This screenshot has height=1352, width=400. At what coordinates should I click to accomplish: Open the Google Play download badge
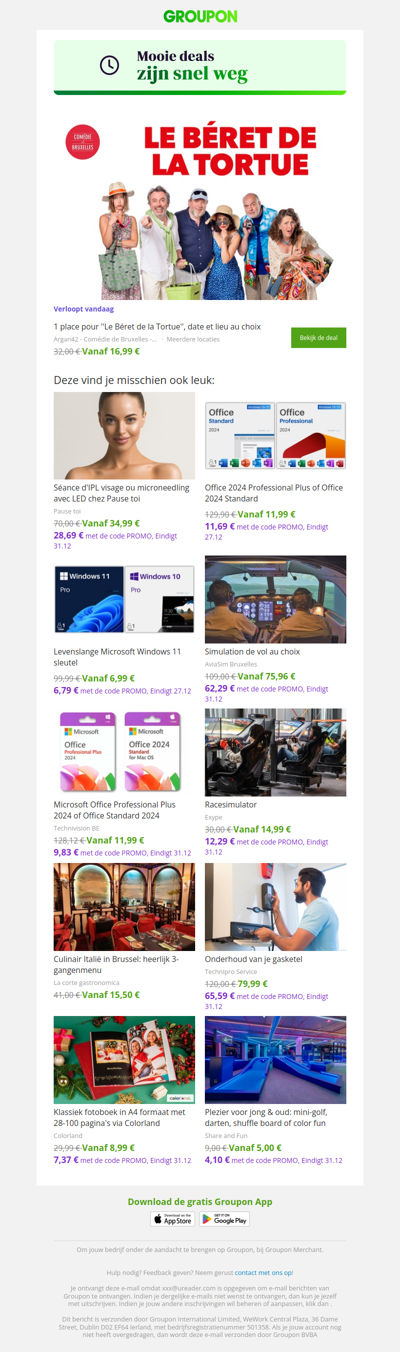(x=224, y=1219)
